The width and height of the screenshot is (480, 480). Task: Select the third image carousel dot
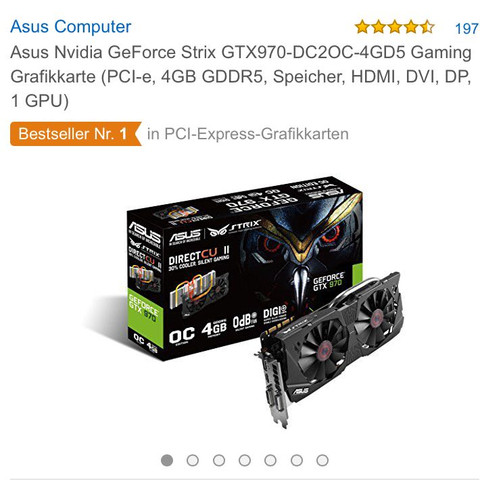[219, 460]
